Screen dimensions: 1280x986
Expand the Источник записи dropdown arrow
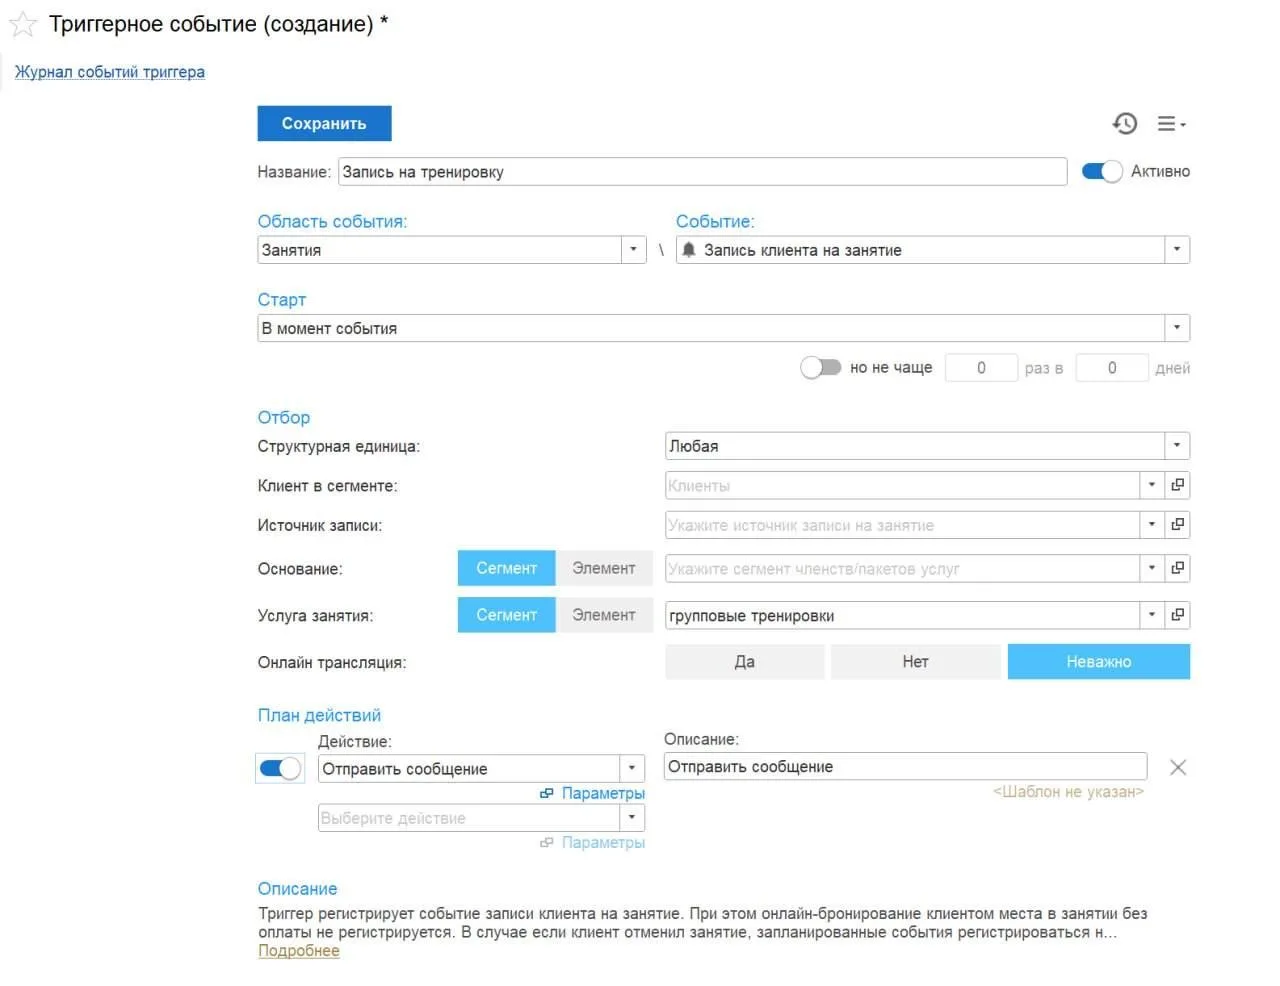click(1152, 524)
